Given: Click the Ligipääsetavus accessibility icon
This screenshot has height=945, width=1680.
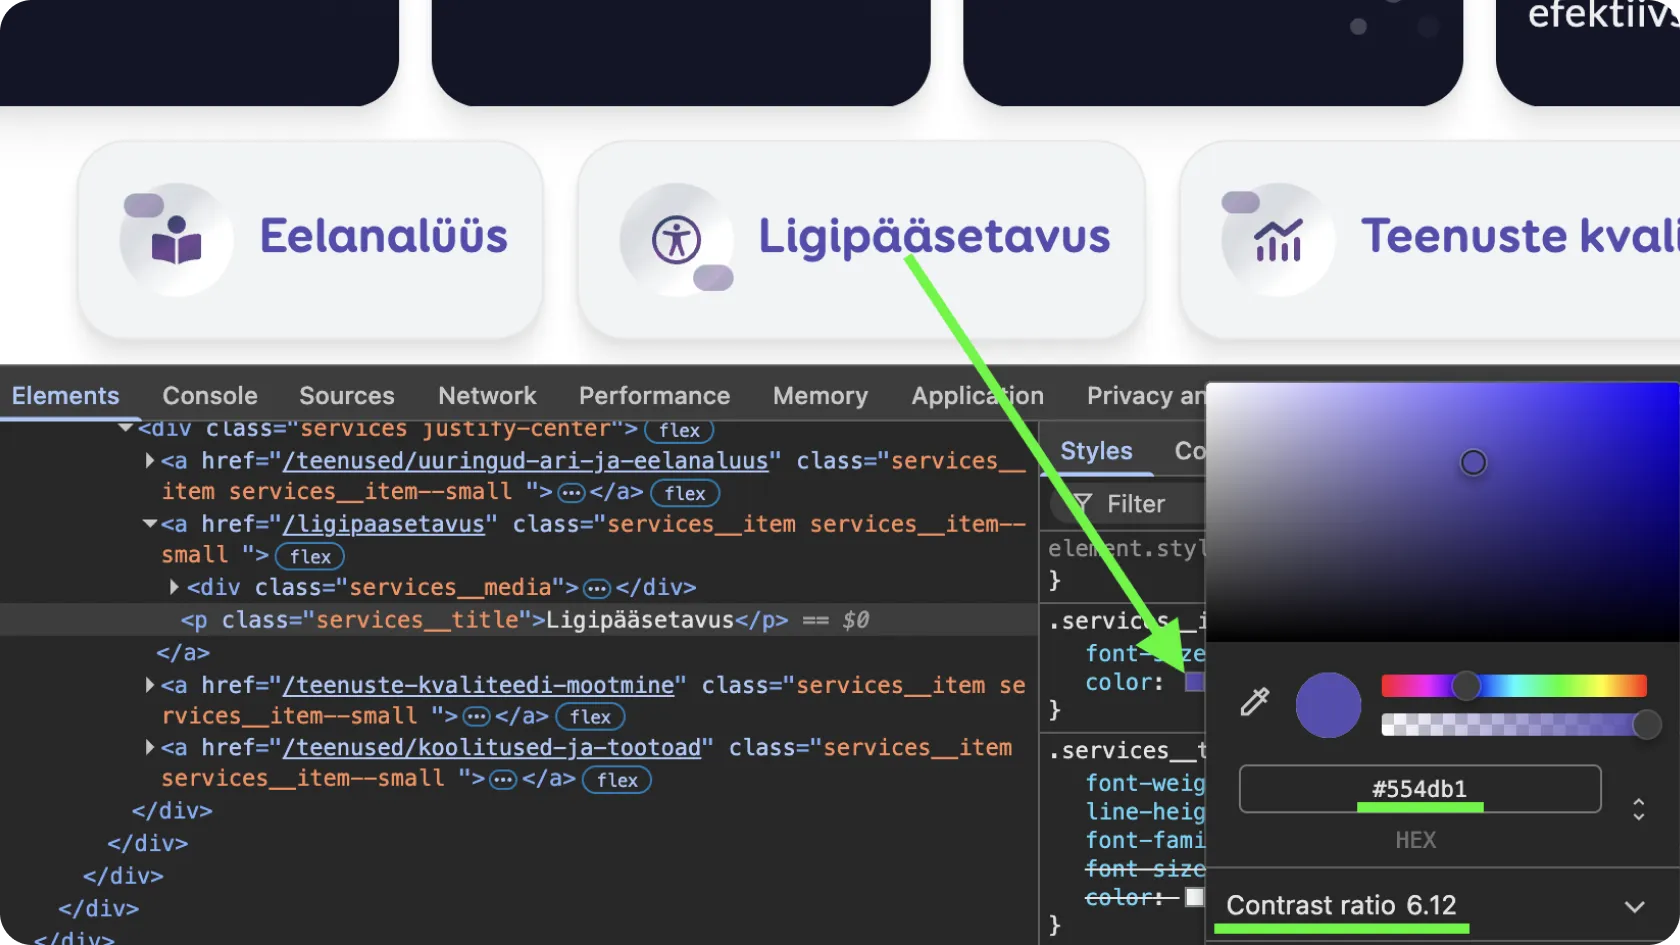Looking at the screenshot, I should click(677, 240).
